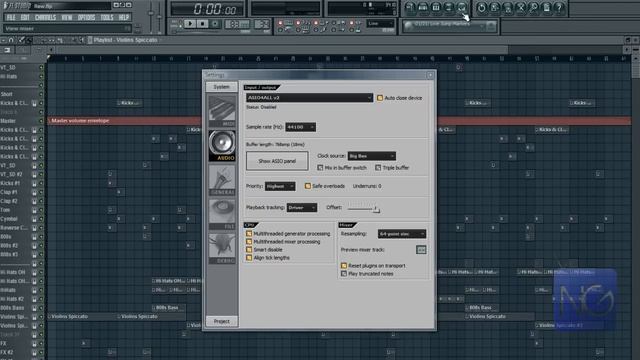The image size is (640, 360).
Task: Click the playlist view icon in top toolbar
Action: click(x=410, y=8)
